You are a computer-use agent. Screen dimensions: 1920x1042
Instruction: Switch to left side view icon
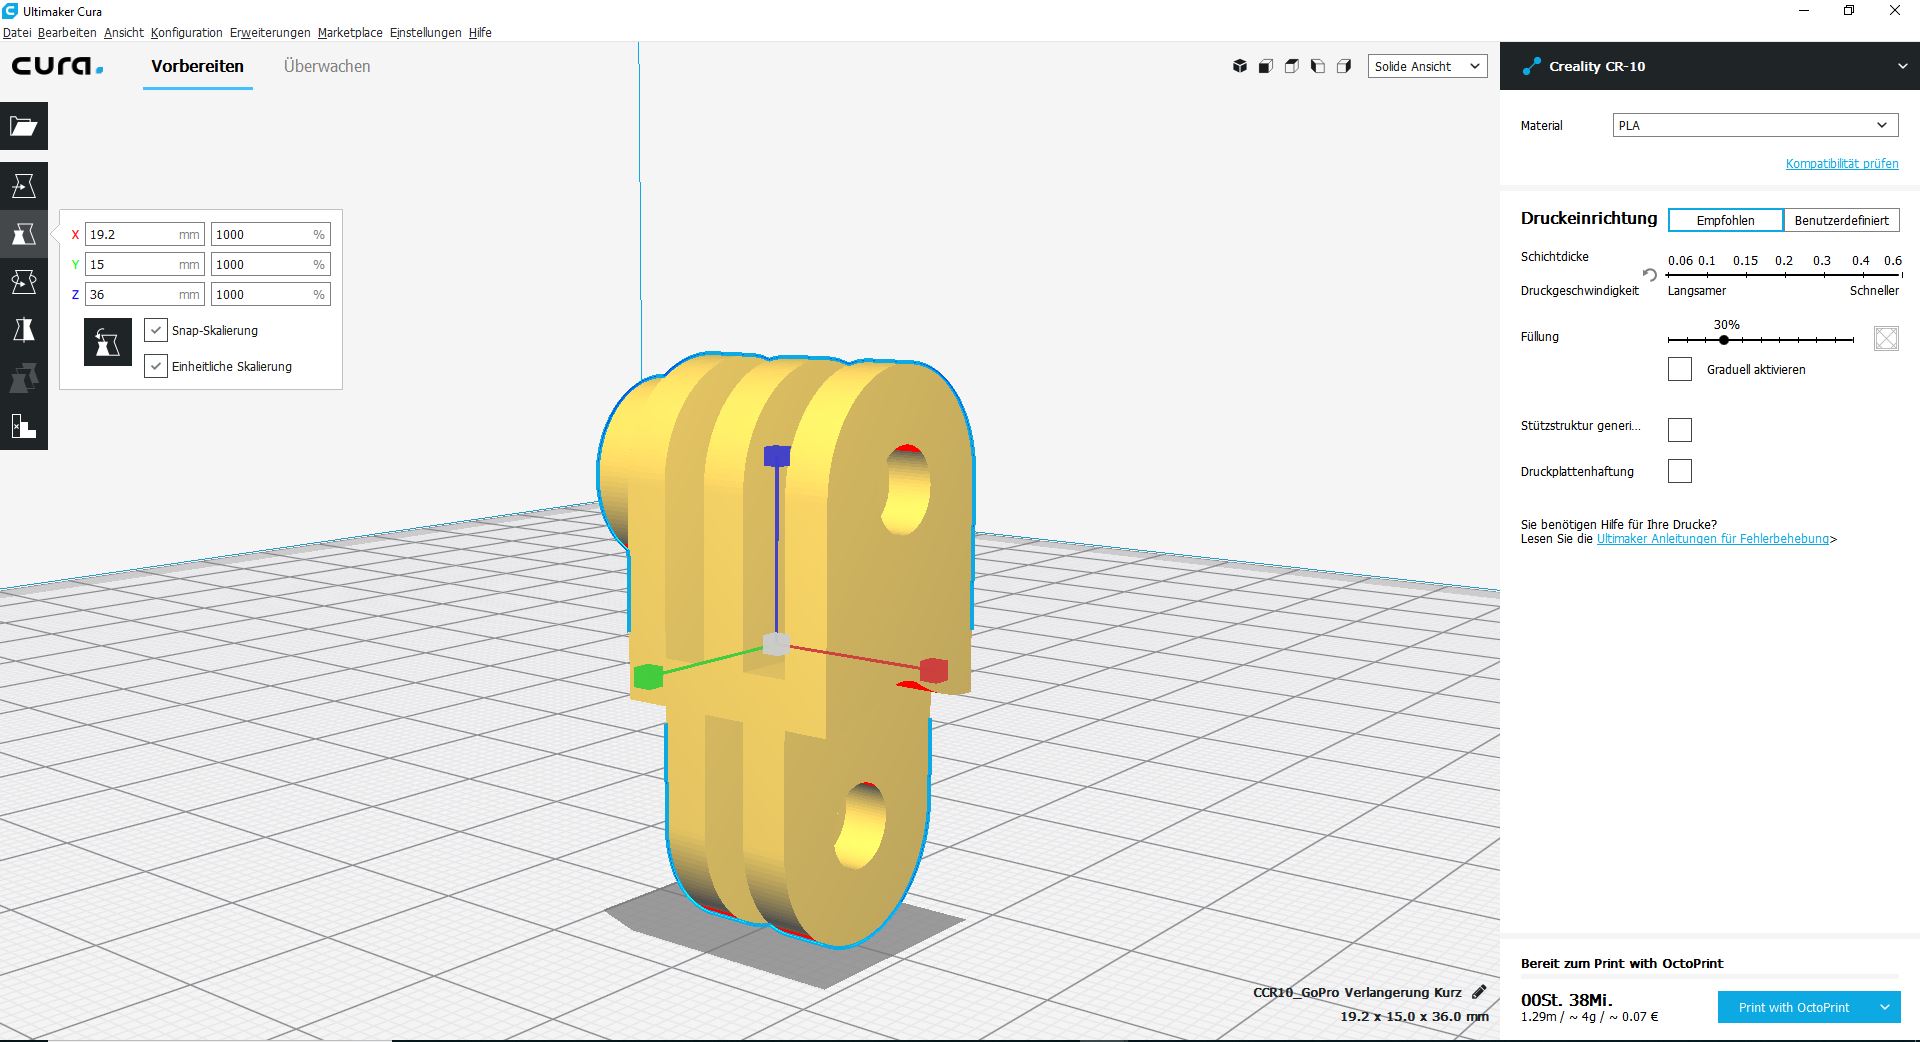1318,66
